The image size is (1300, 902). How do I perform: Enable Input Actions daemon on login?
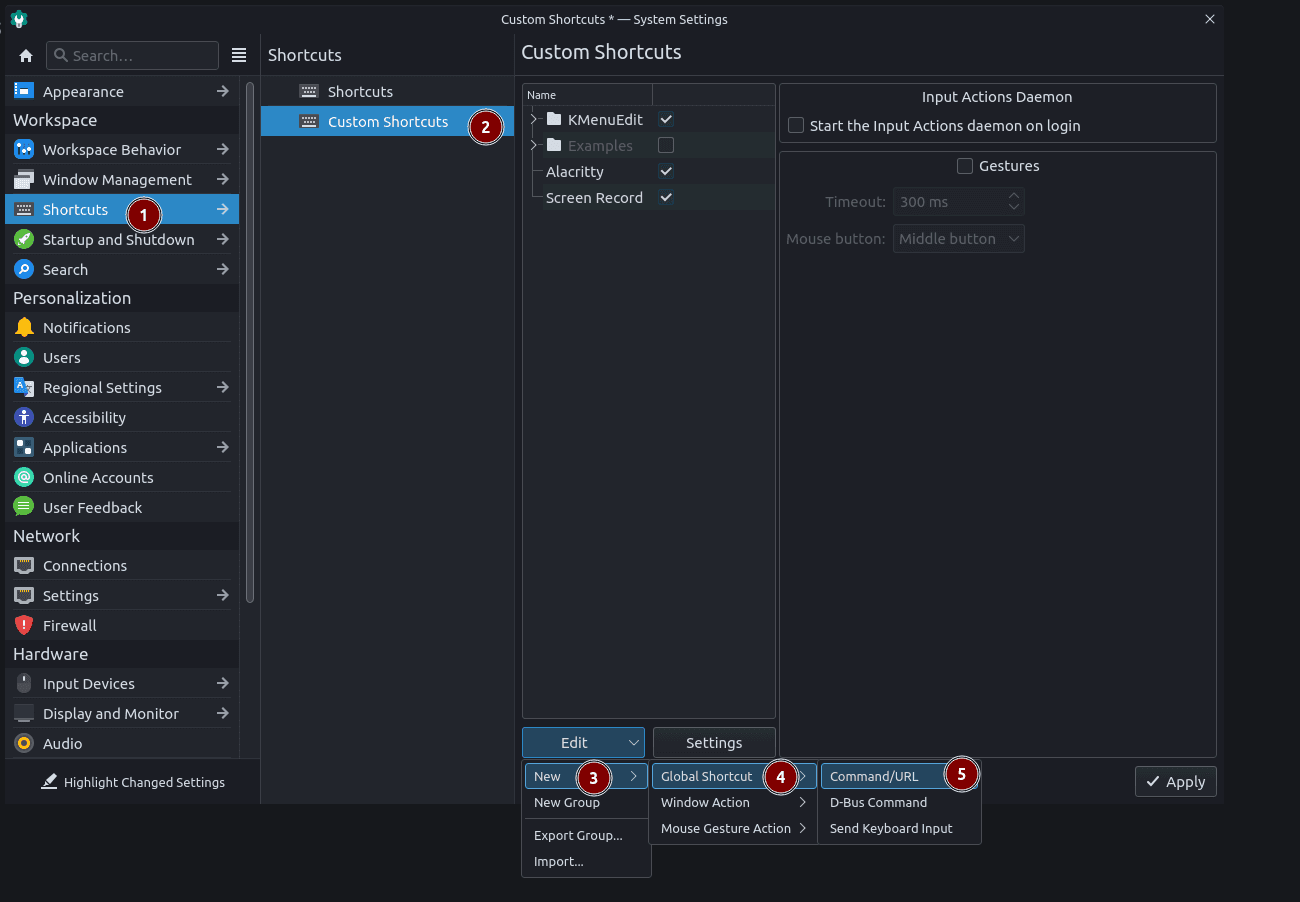pyautogui.click(x=796, y=126)
